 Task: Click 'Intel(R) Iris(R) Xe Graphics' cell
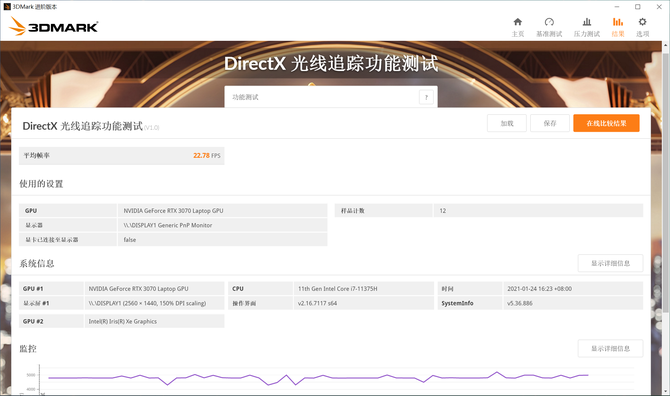154,321
